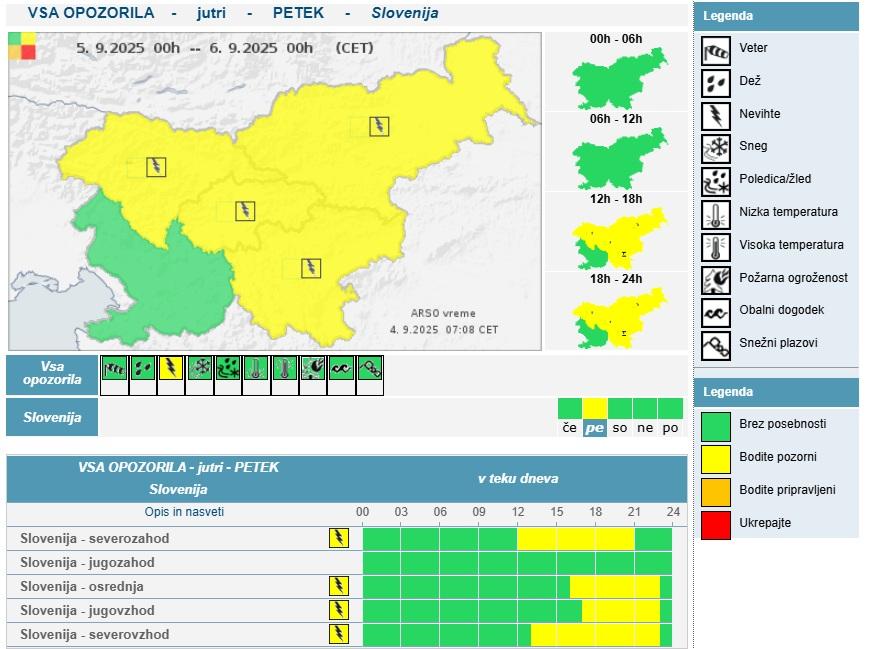This screenshot has height=649, width=871.
Task: Switch to the 'če' day tab
Action: (x=569, y=427)
